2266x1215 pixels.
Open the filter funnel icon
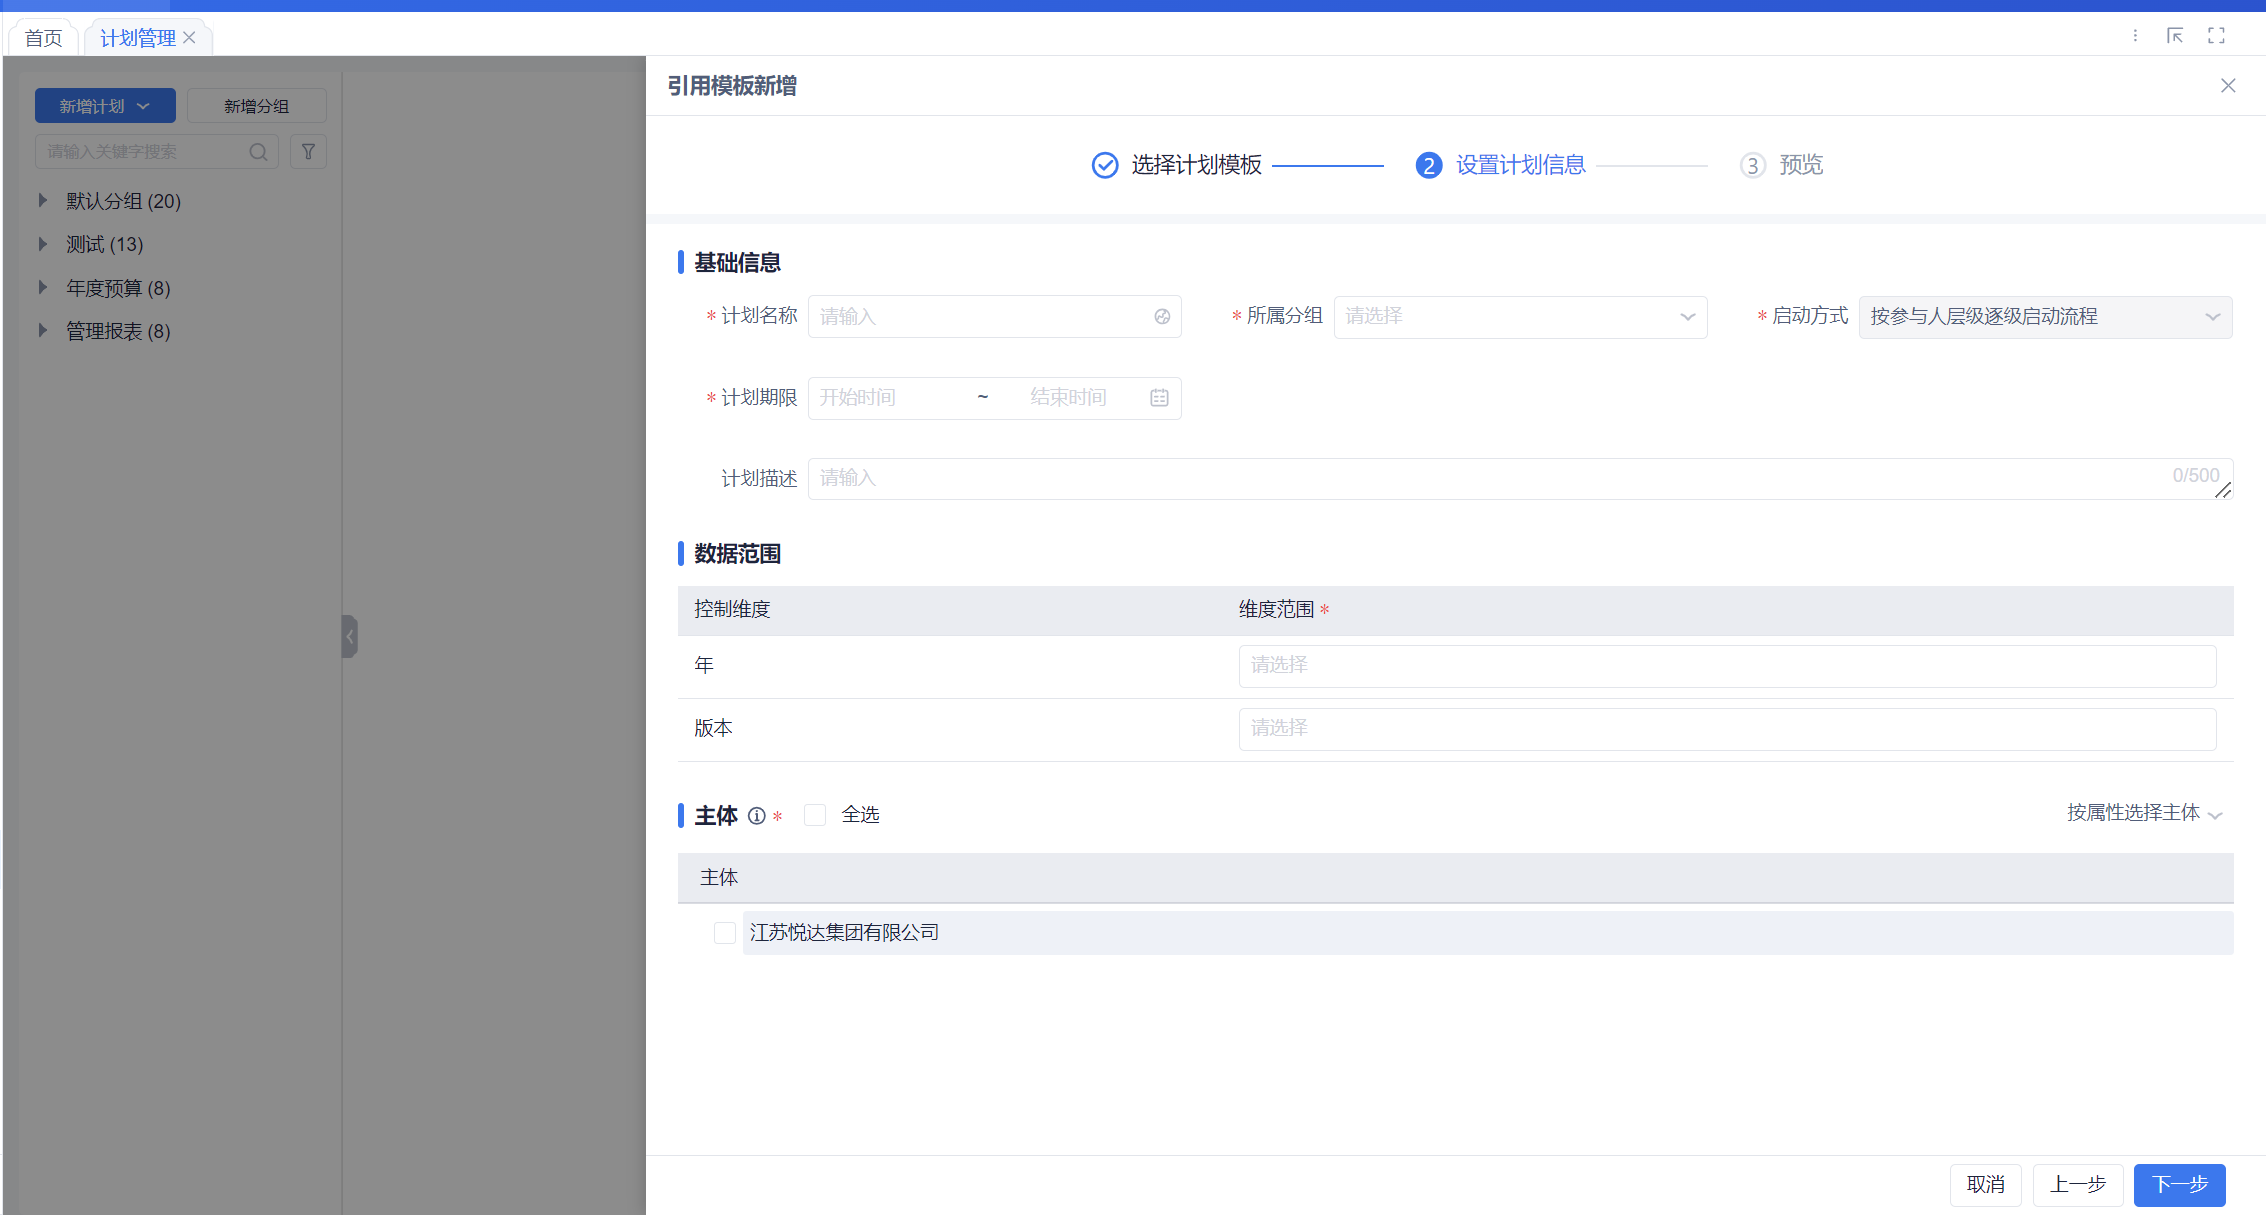pos(308,152)
